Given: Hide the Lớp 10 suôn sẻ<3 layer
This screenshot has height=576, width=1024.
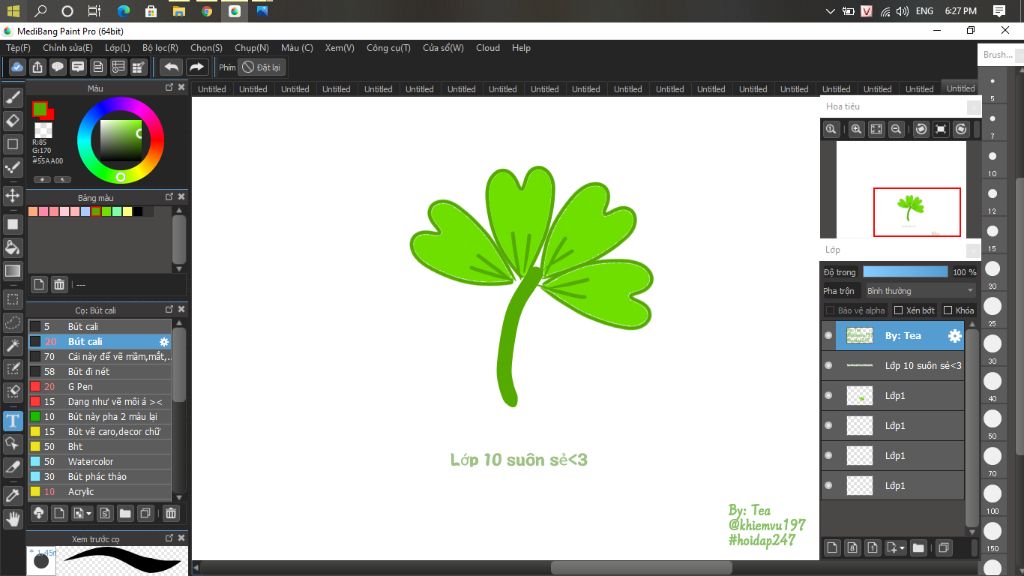Looking at the screenshot, I should tap(829, 366).
